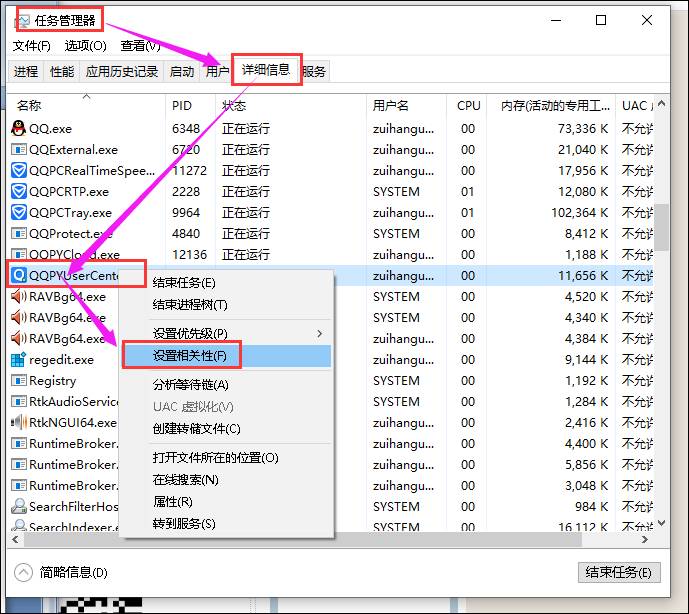Open the 文件(F) menu

(x=31, y=46)
